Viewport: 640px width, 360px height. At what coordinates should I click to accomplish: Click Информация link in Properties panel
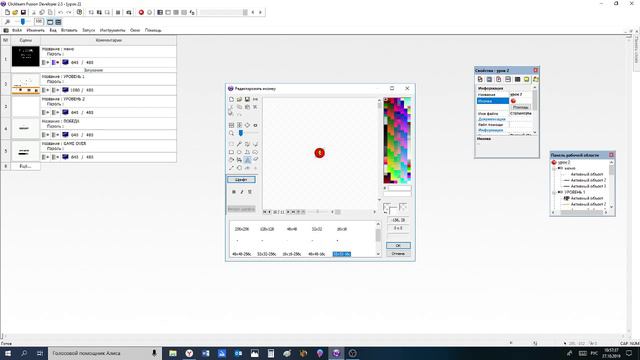[491, 130]
